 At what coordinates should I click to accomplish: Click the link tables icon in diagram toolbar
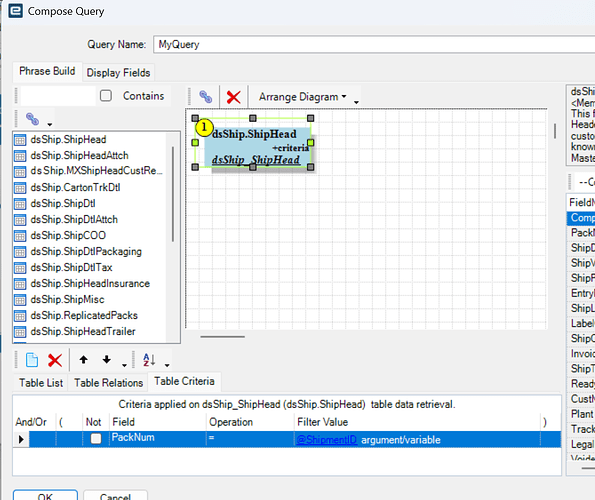(205, 97)
